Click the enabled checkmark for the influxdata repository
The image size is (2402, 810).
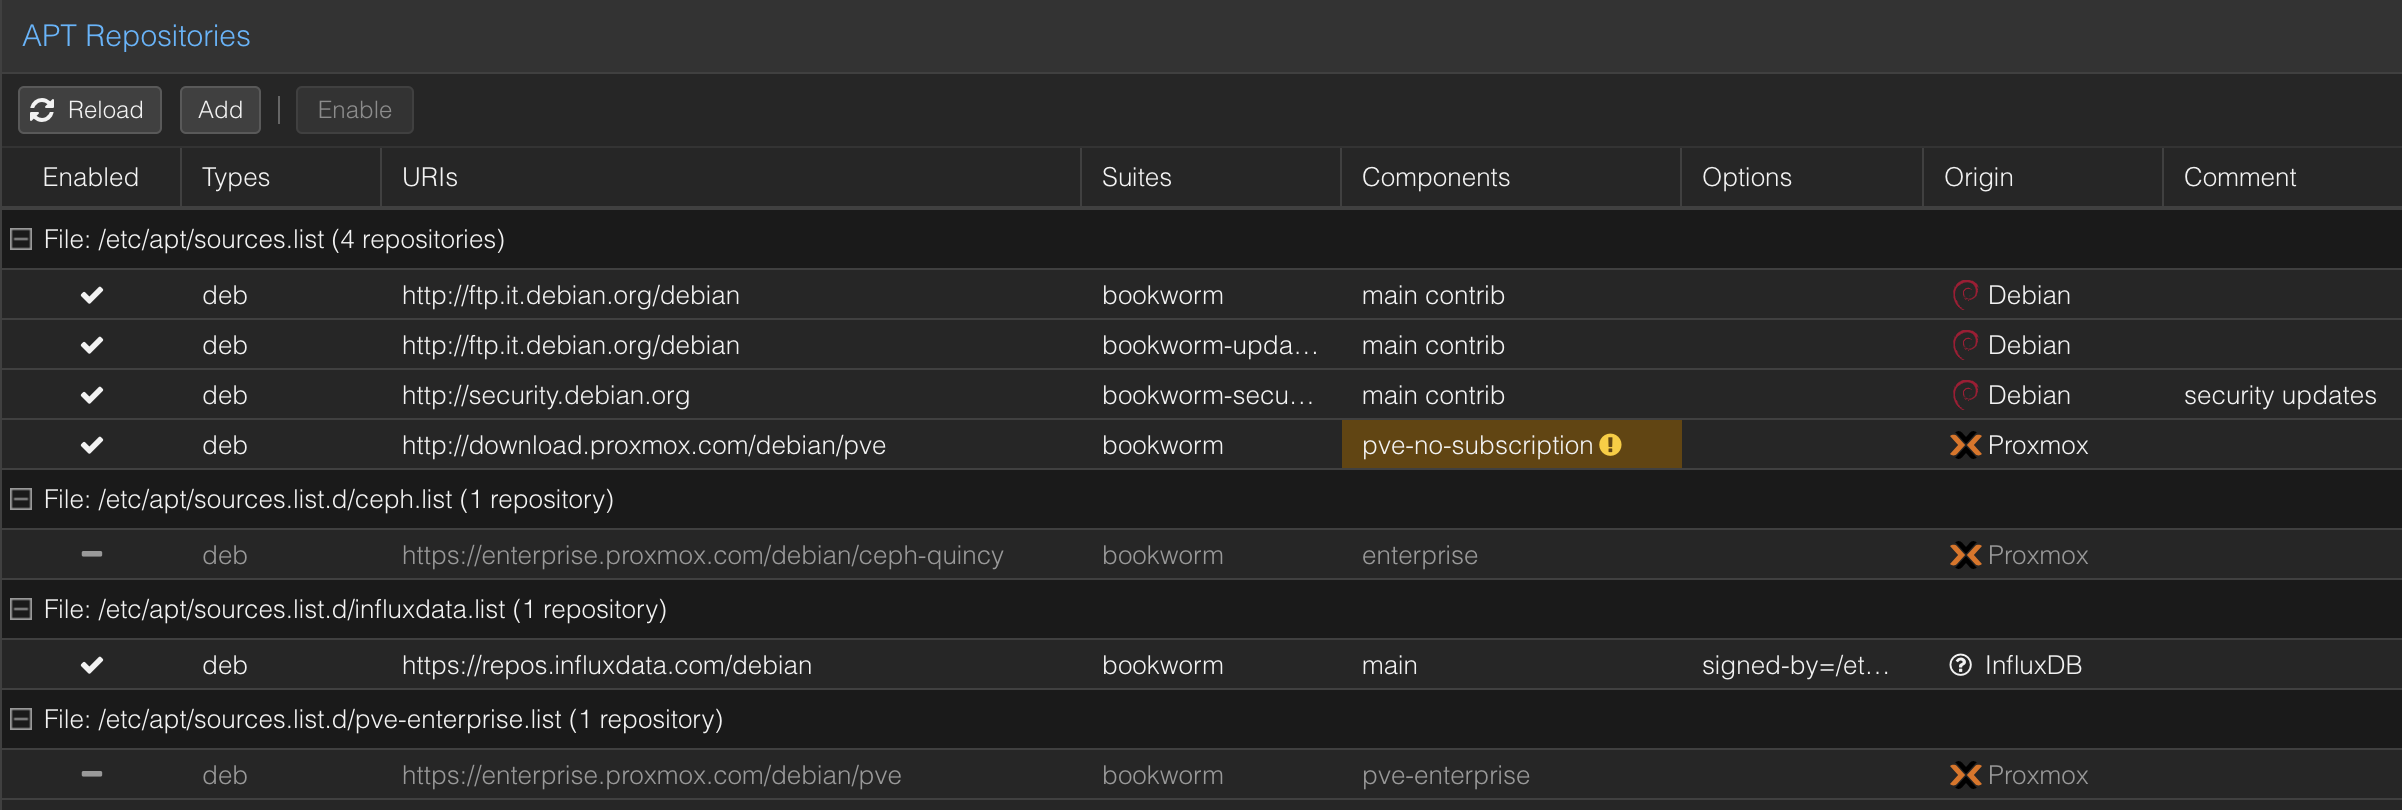(x=92, y=665)
